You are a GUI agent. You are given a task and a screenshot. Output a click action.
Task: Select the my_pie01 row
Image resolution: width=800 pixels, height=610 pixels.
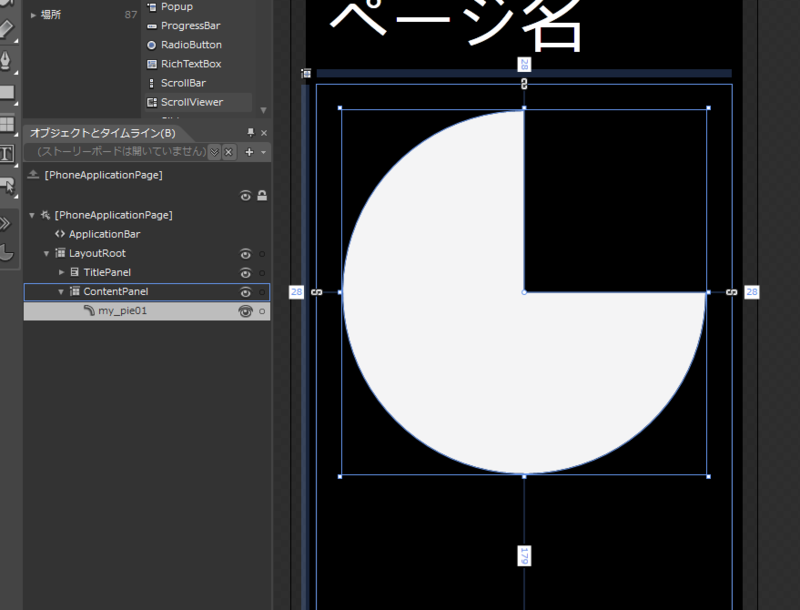point(147,311)
